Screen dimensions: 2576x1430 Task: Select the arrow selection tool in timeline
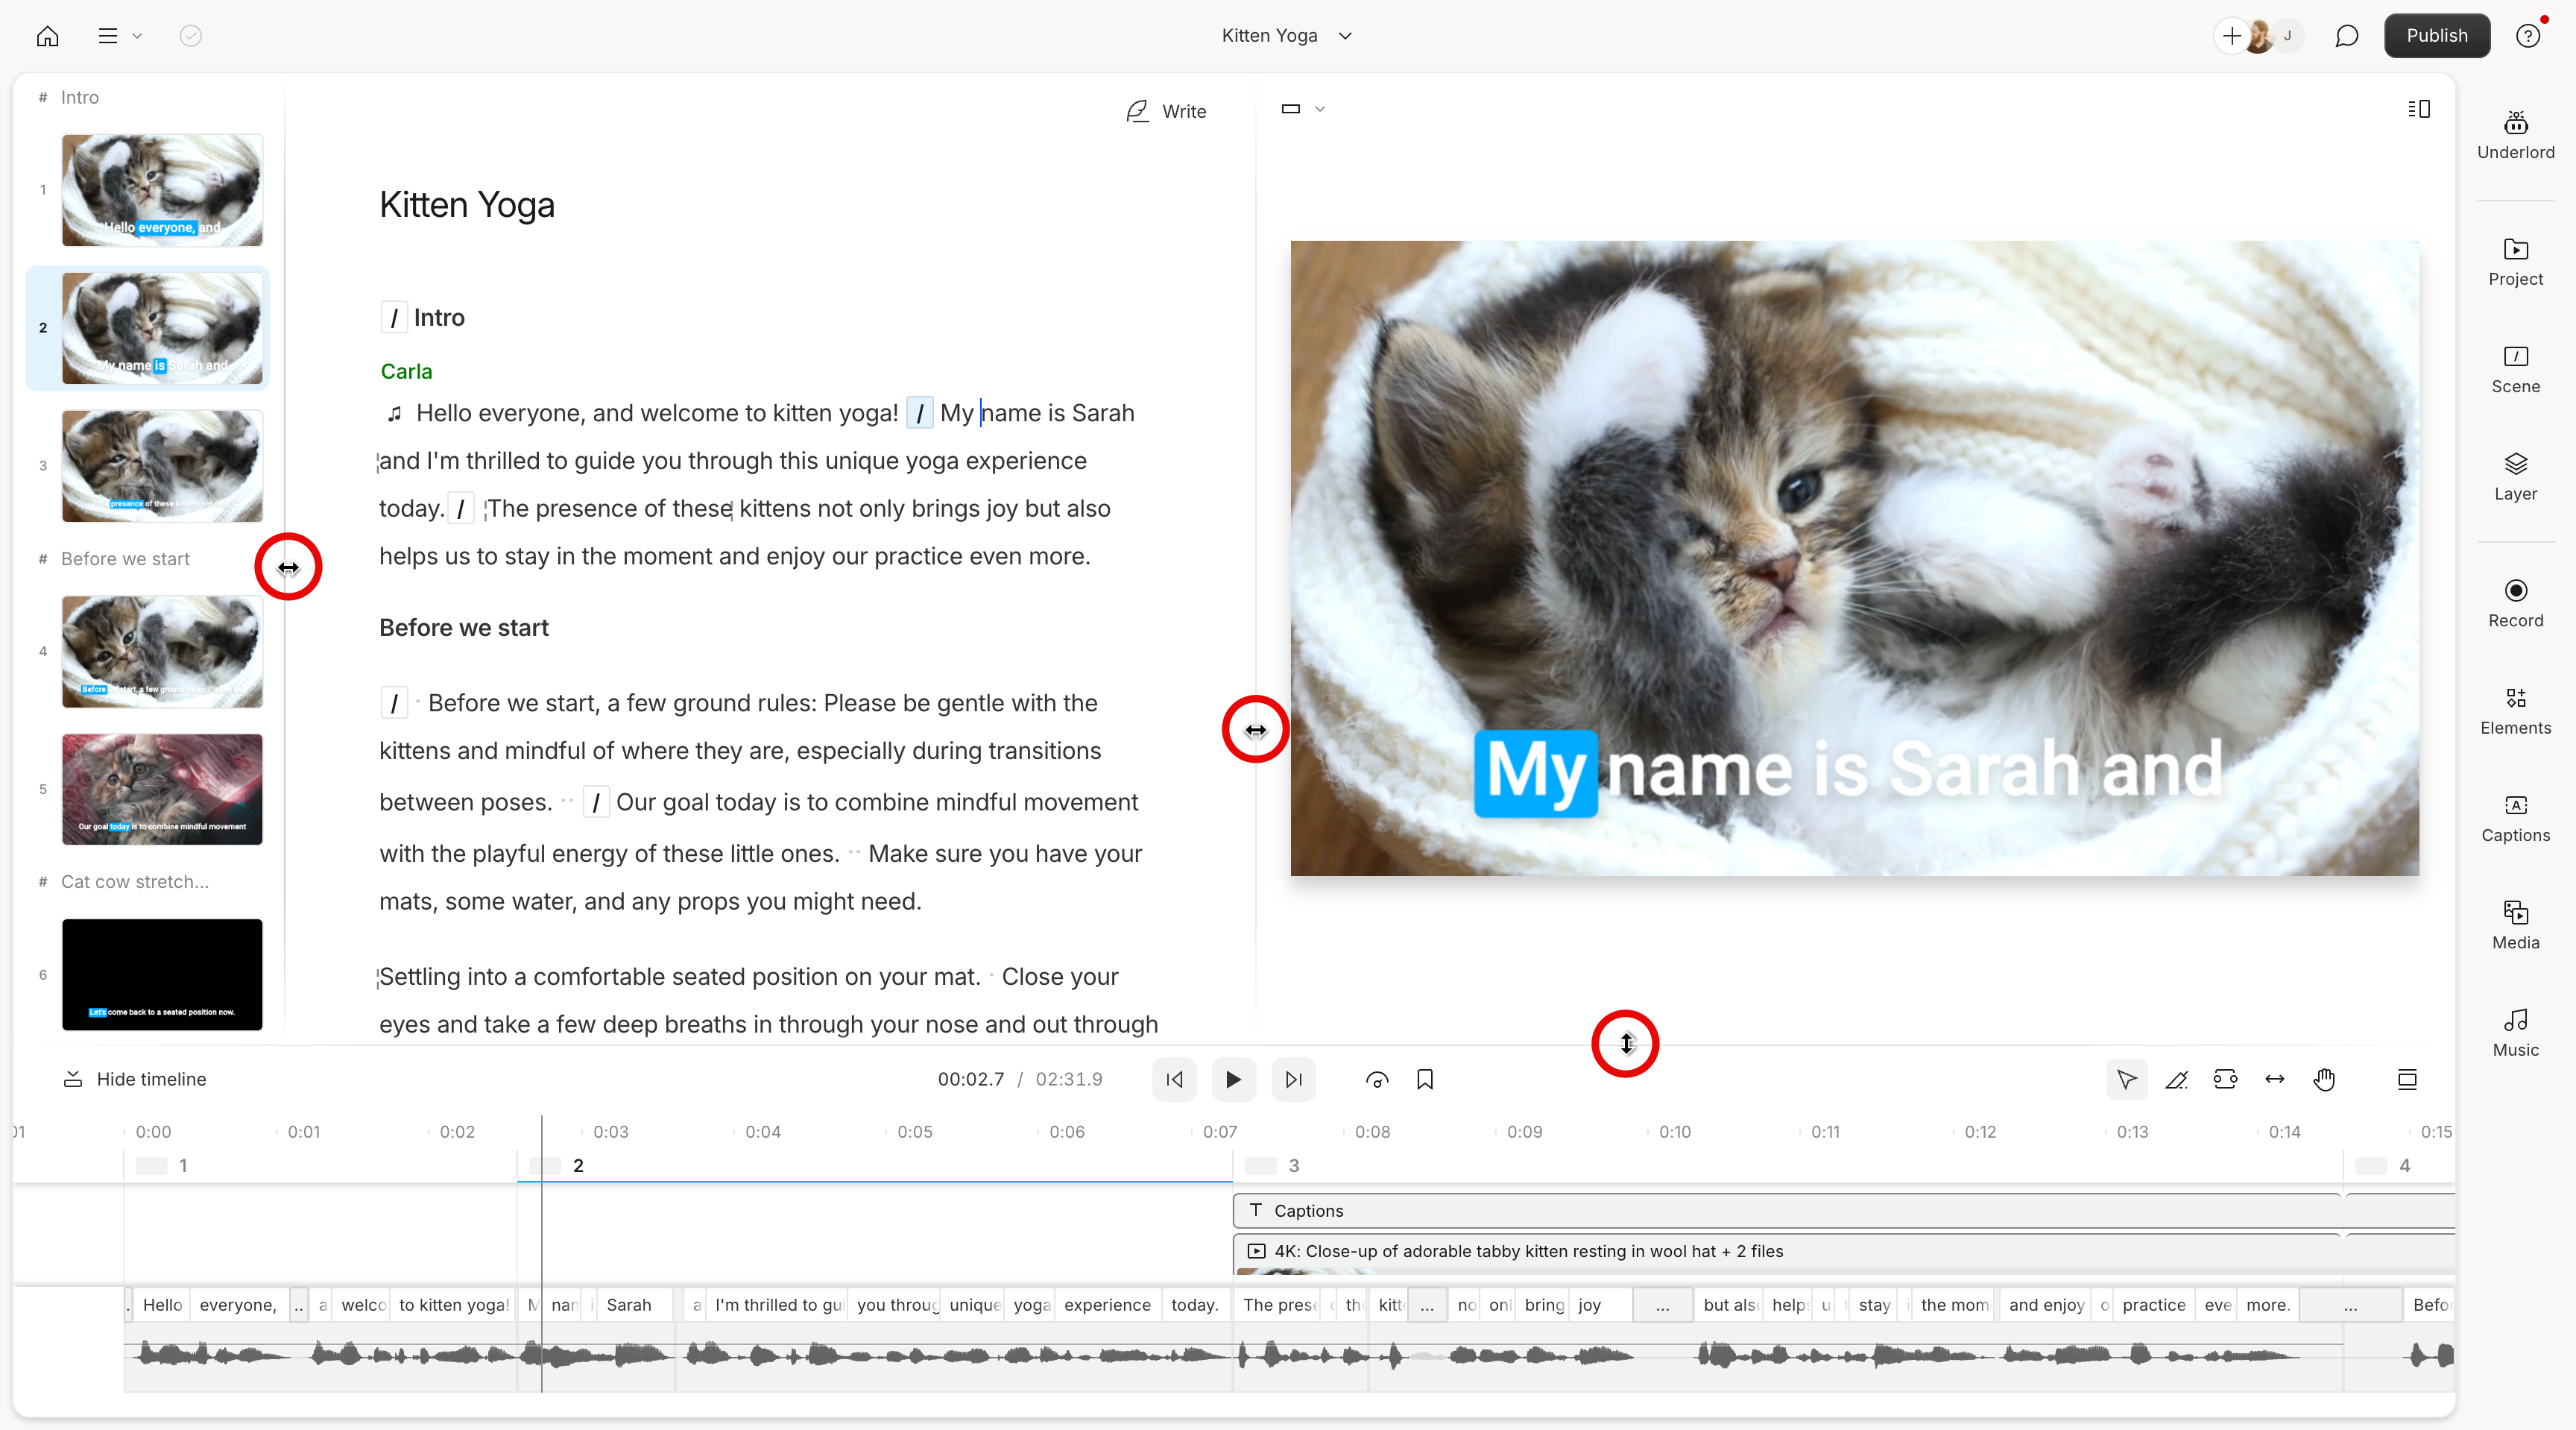[x=2126, y=1079]
